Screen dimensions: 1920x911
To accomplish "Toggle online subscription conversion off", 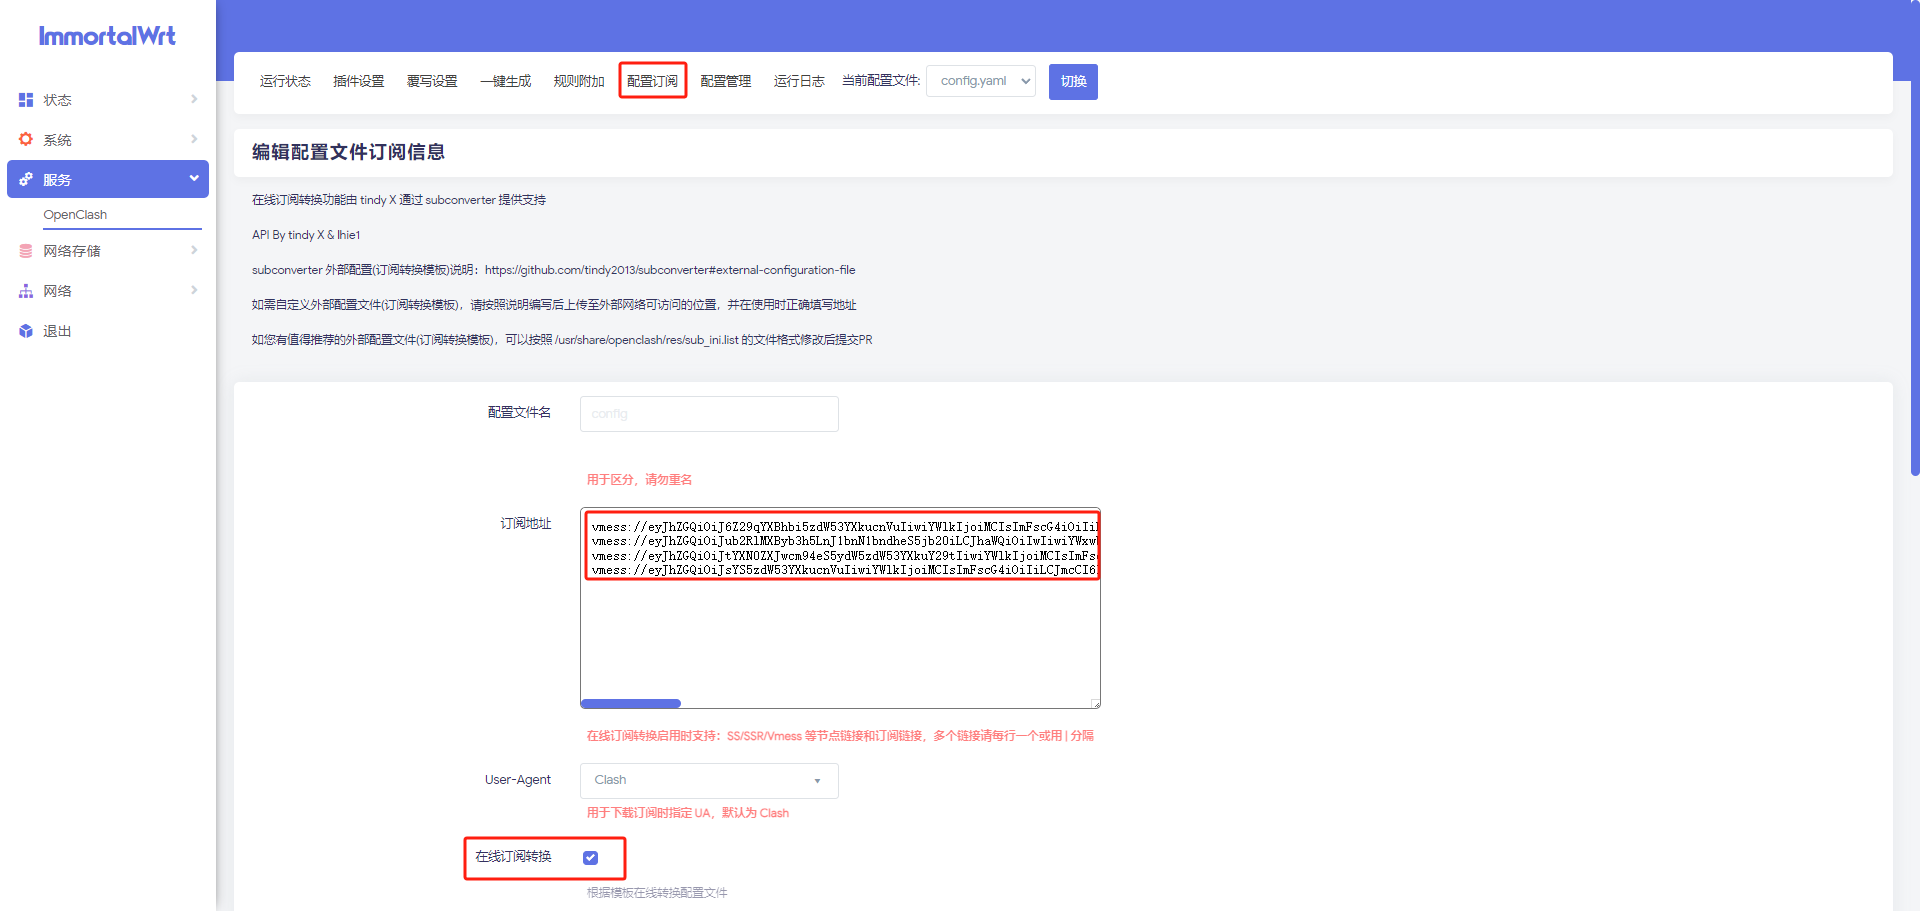I will pyautogui.click(x=590, y=857).
